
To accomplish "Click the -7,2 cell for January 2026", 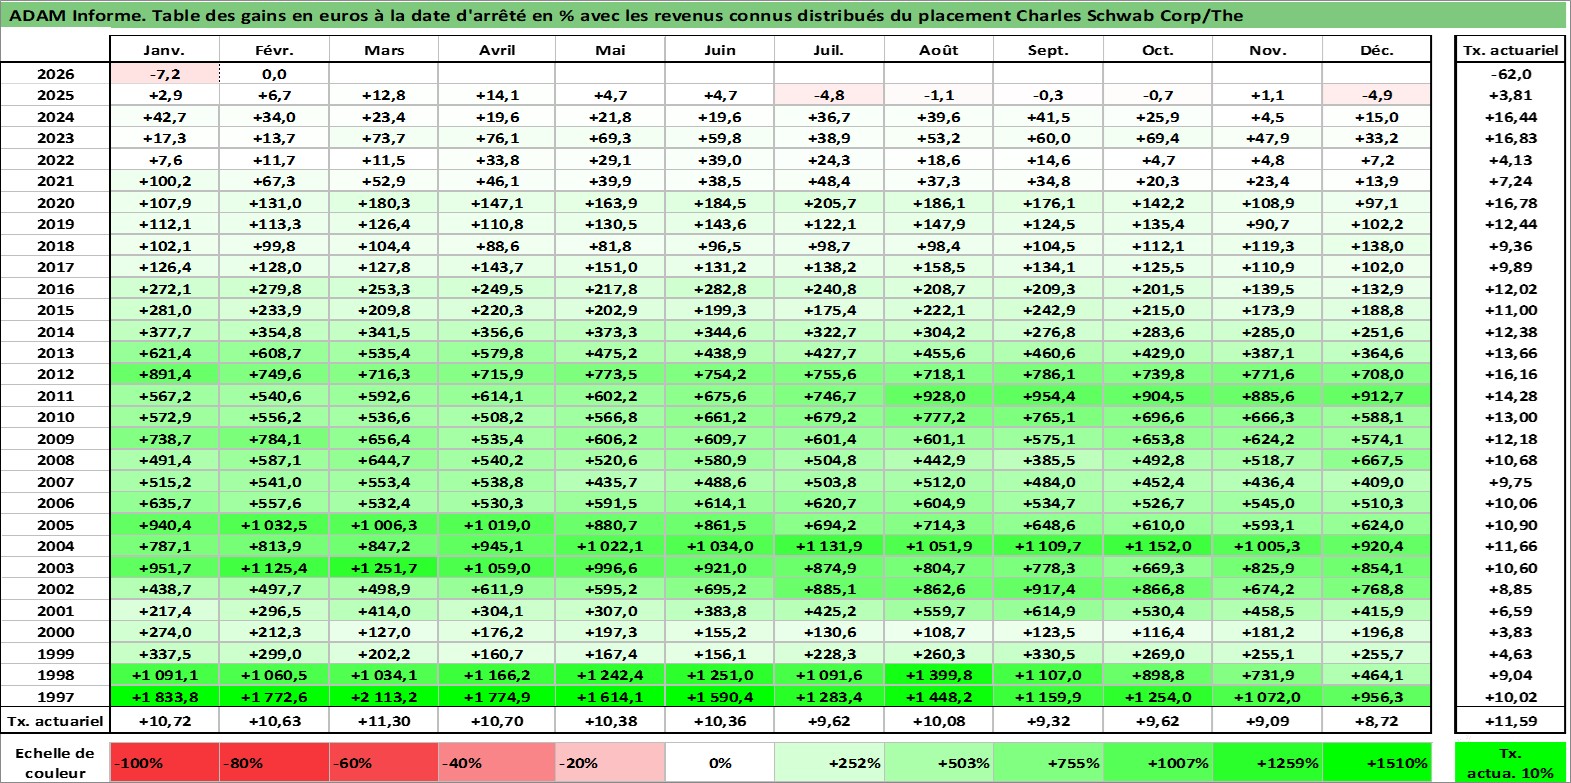I will [x=164, y=74].
